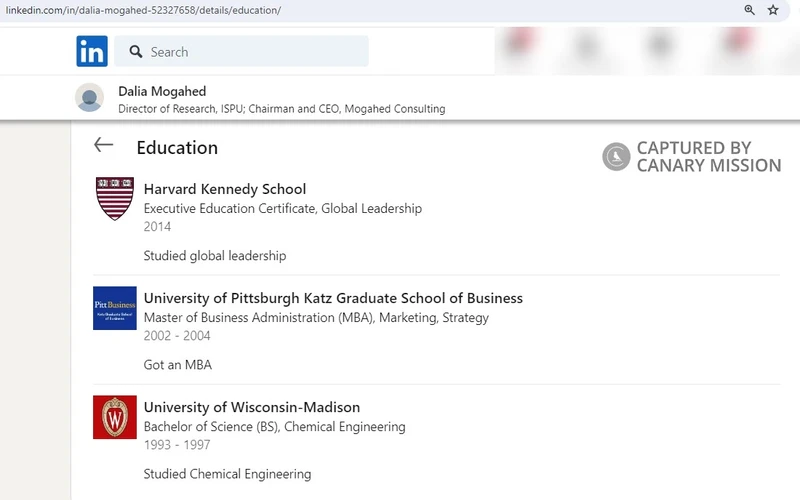Screen dimensions: 800x500
Task: Open the Pitt Business logo
Action: (x=115, y=308)
